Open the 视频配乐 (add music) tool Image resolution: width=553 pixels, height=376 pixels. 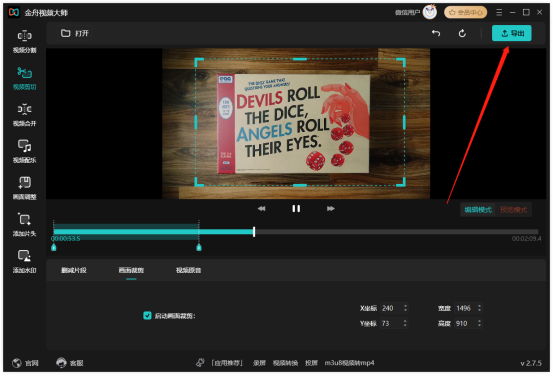click(x=24, y=151)
